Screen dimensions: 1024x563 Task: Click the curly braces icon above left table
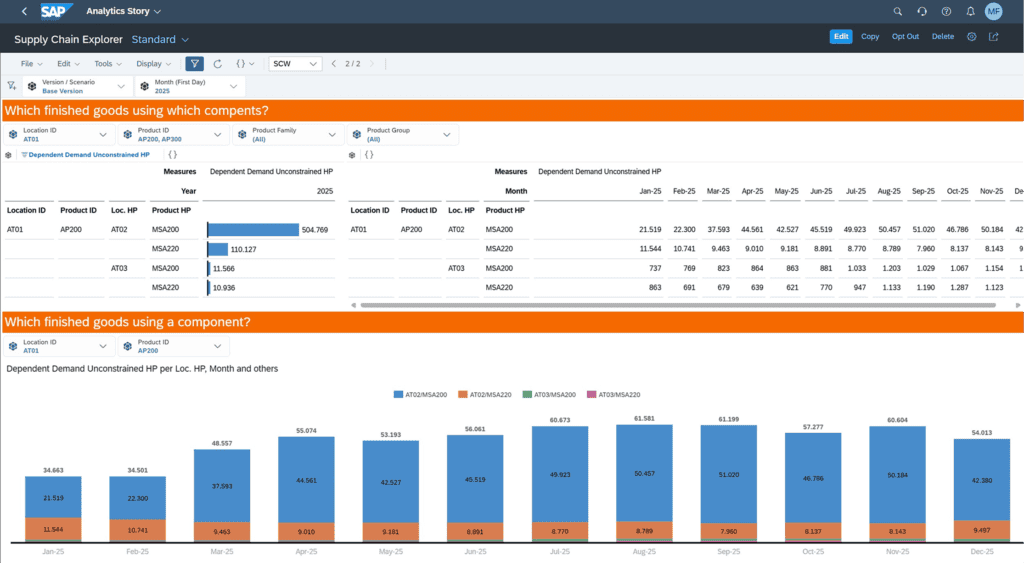coord(172,155)
